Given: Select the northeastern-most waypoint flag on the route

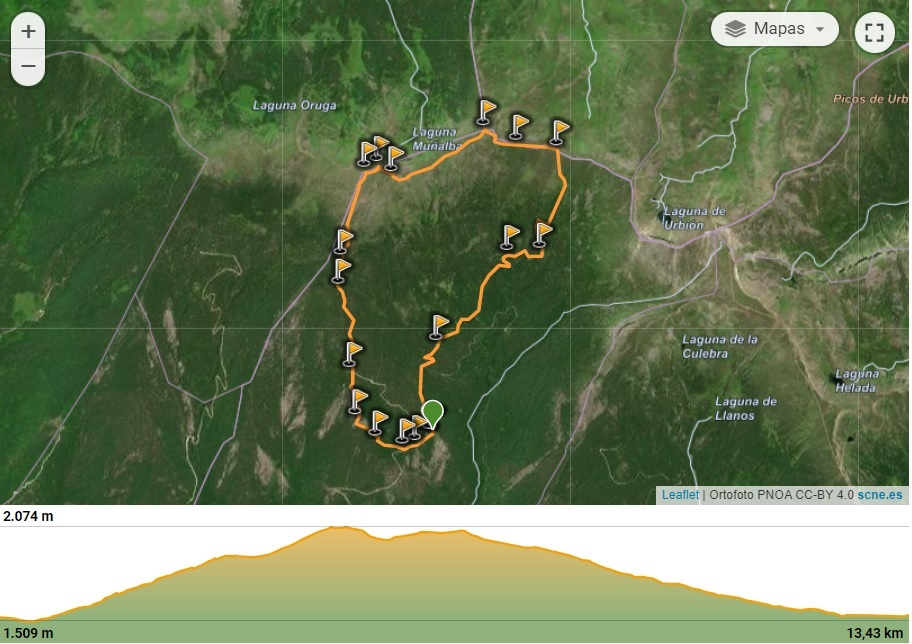Looking at the screenshot, I should (559, 133).
